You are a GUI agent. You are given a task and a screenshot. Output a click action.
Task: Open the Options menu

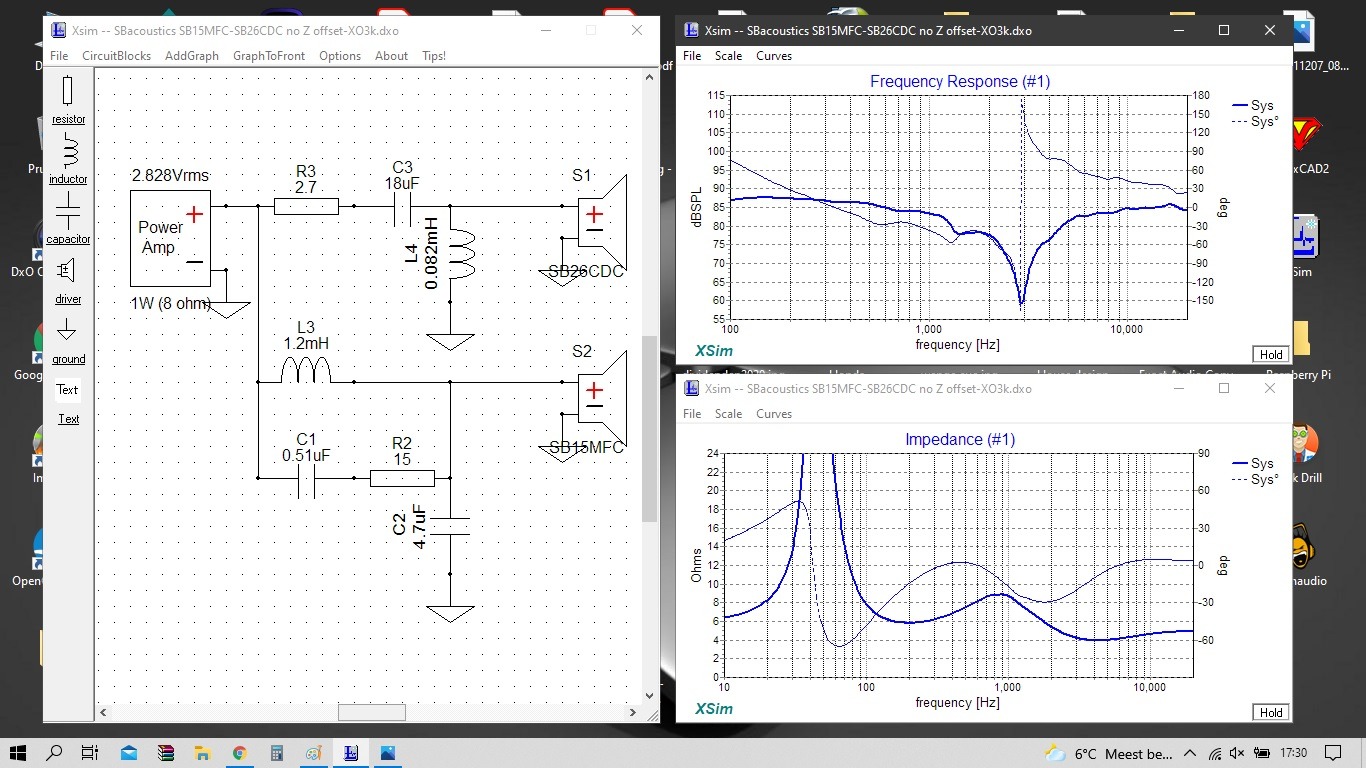coord(340,56)
